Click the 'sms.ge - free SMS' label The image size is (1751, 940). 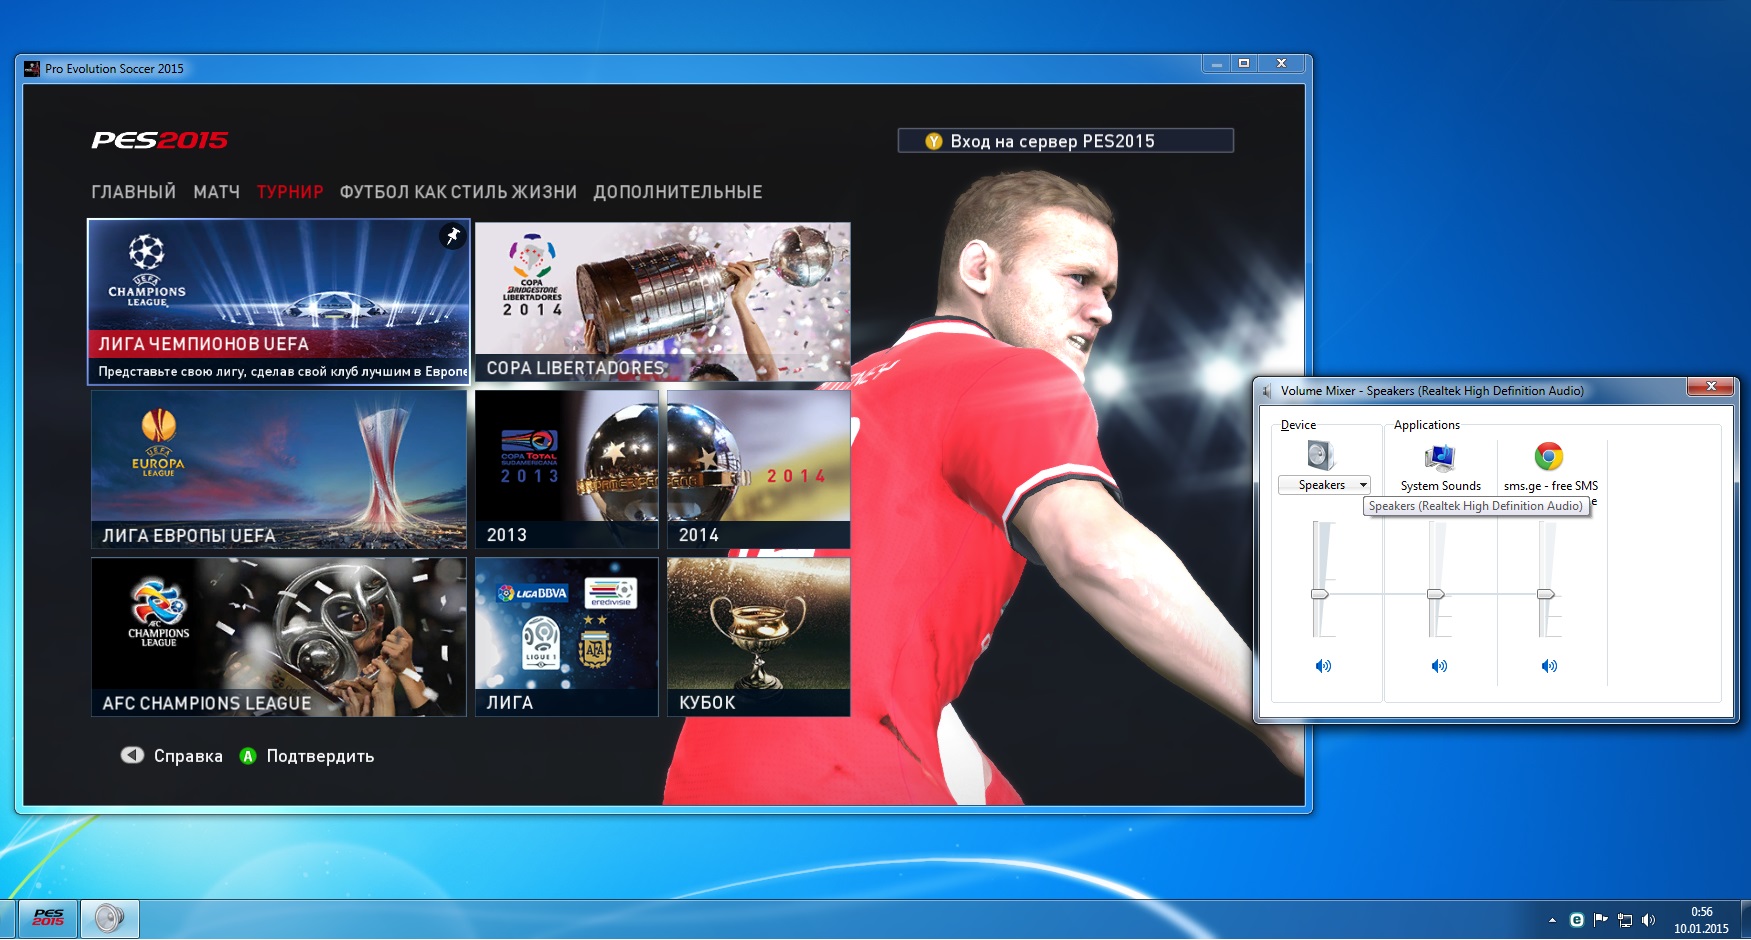pyautogui.click(x=1551, y=486)
